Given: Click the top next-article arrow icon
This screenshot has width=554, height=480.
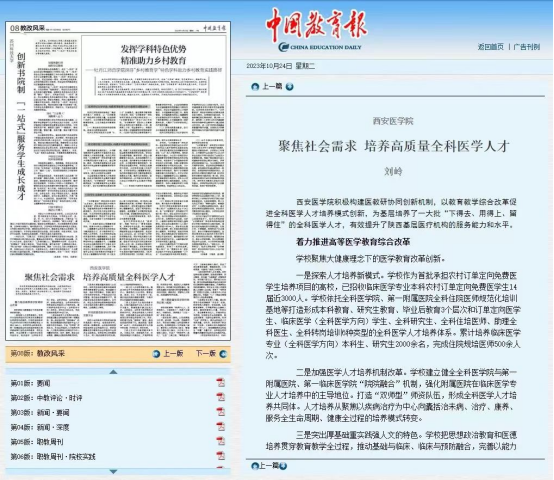Looking at the screenshot, I should point(289,87).
